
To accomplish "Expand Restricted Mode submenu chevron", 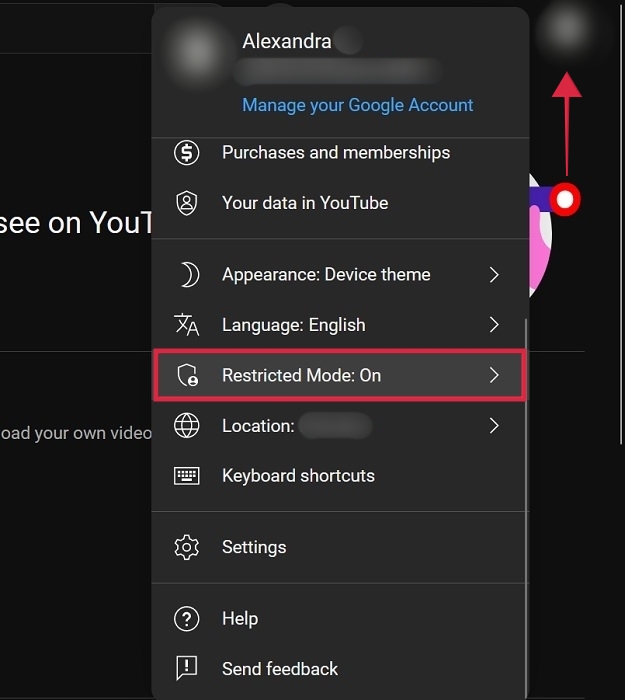I will [494, 375].
